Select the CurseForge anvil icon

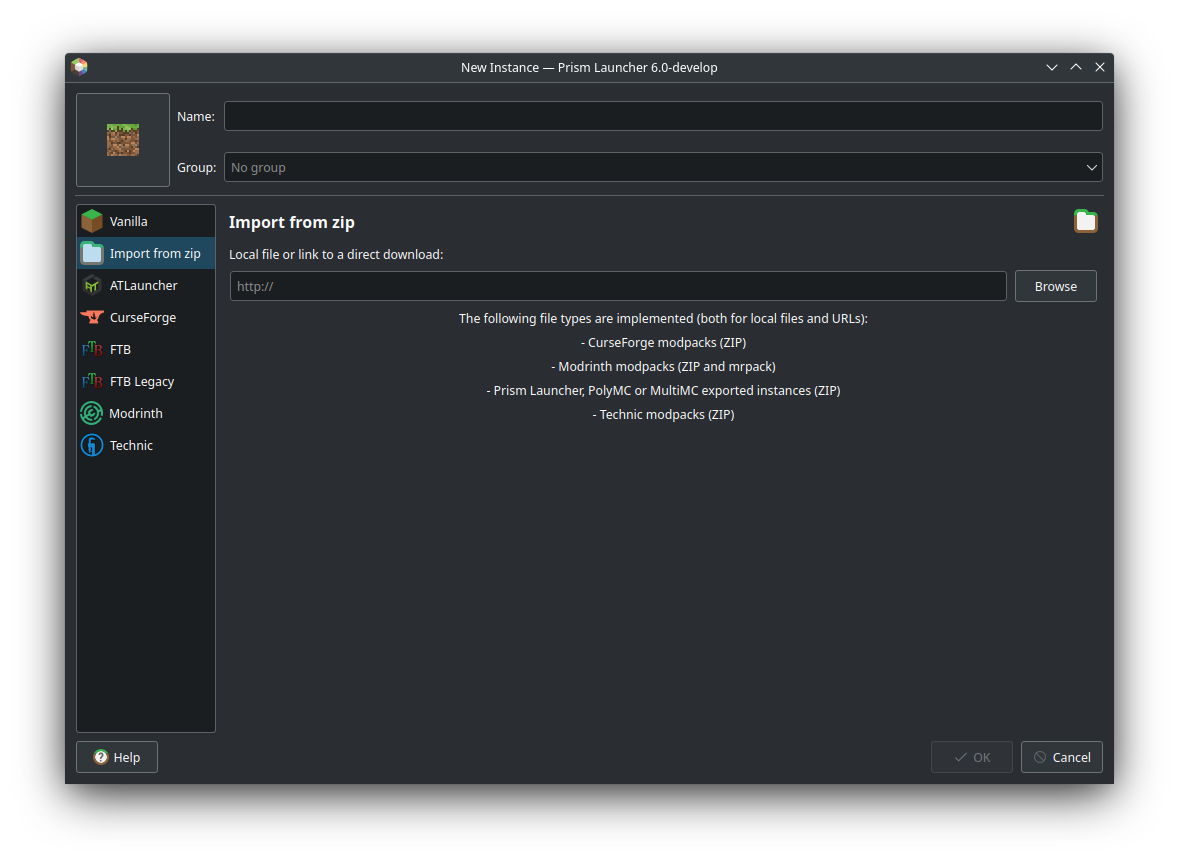pyautogui.click(x=92, y=317)
